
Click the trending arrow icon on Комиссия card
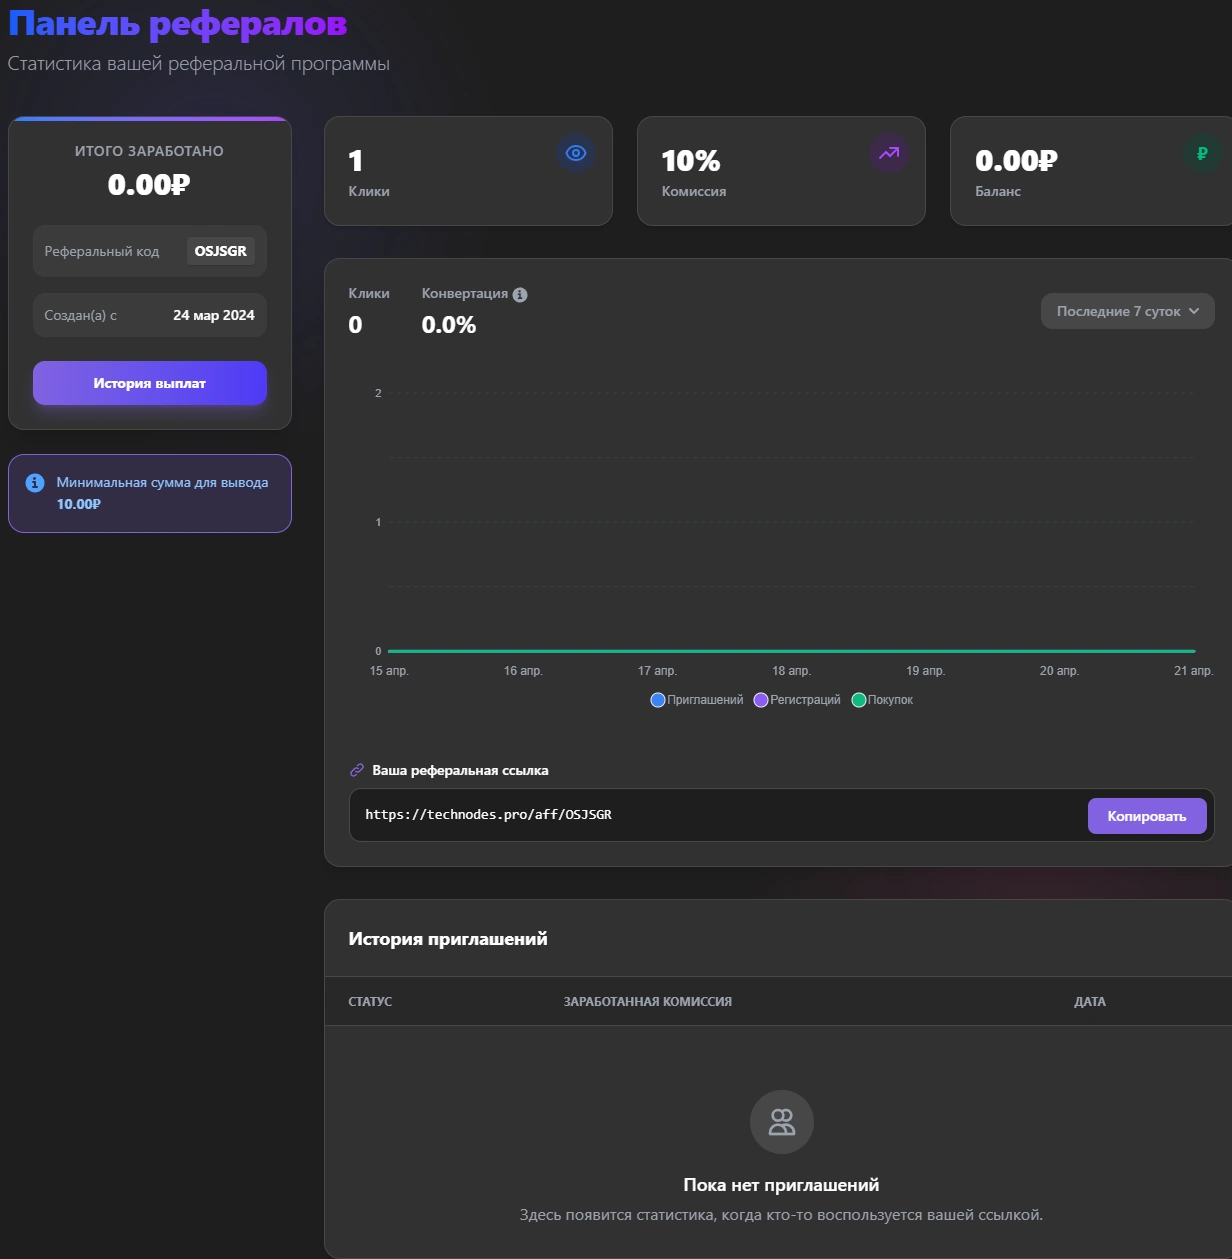(889, 153)
